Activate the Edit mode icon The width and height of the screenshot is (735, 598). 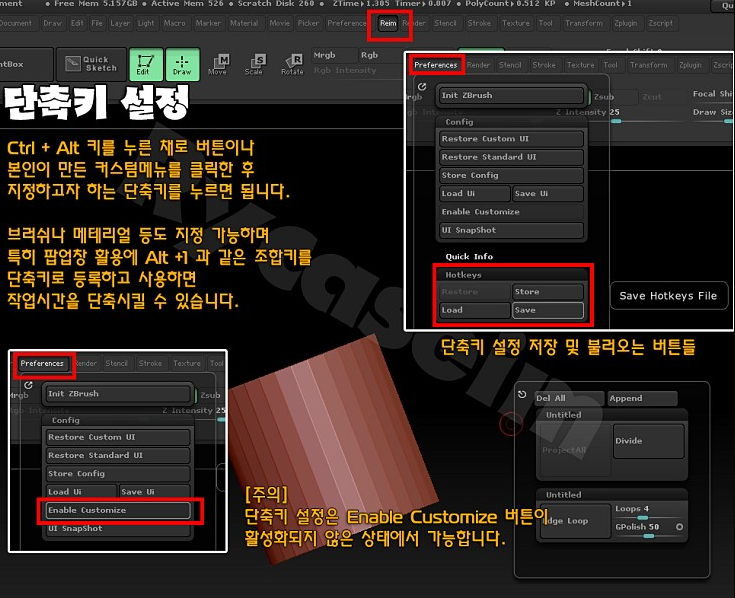click(x=146, y=64)
